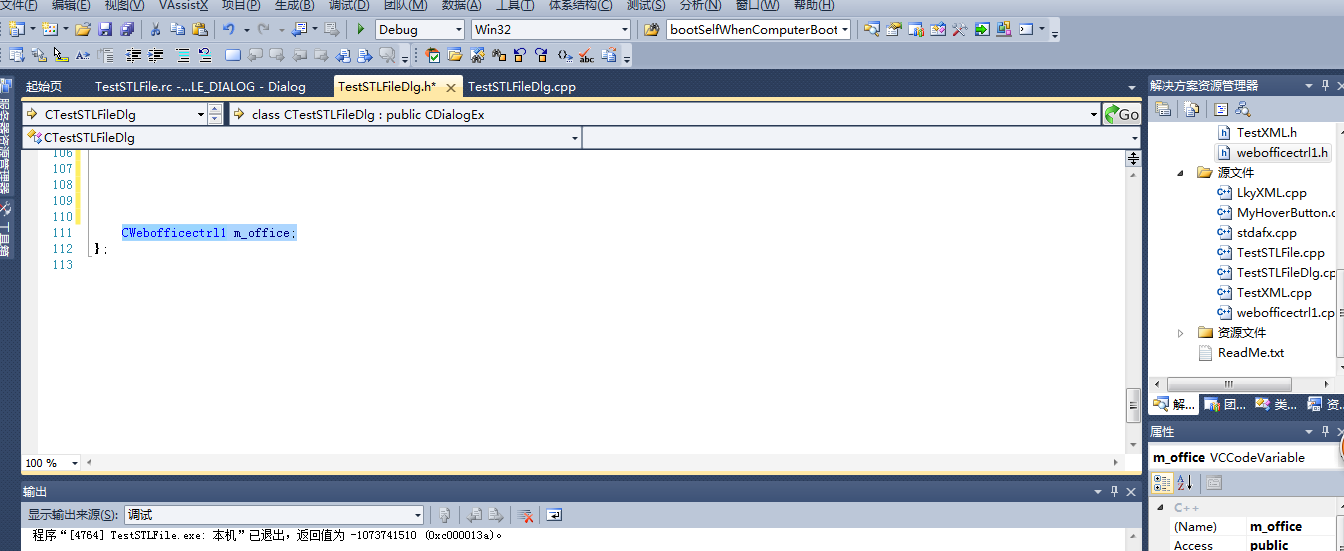Click the Find in Files icon
This screenshot has width=1344, height=551.
tap(652, 30)
